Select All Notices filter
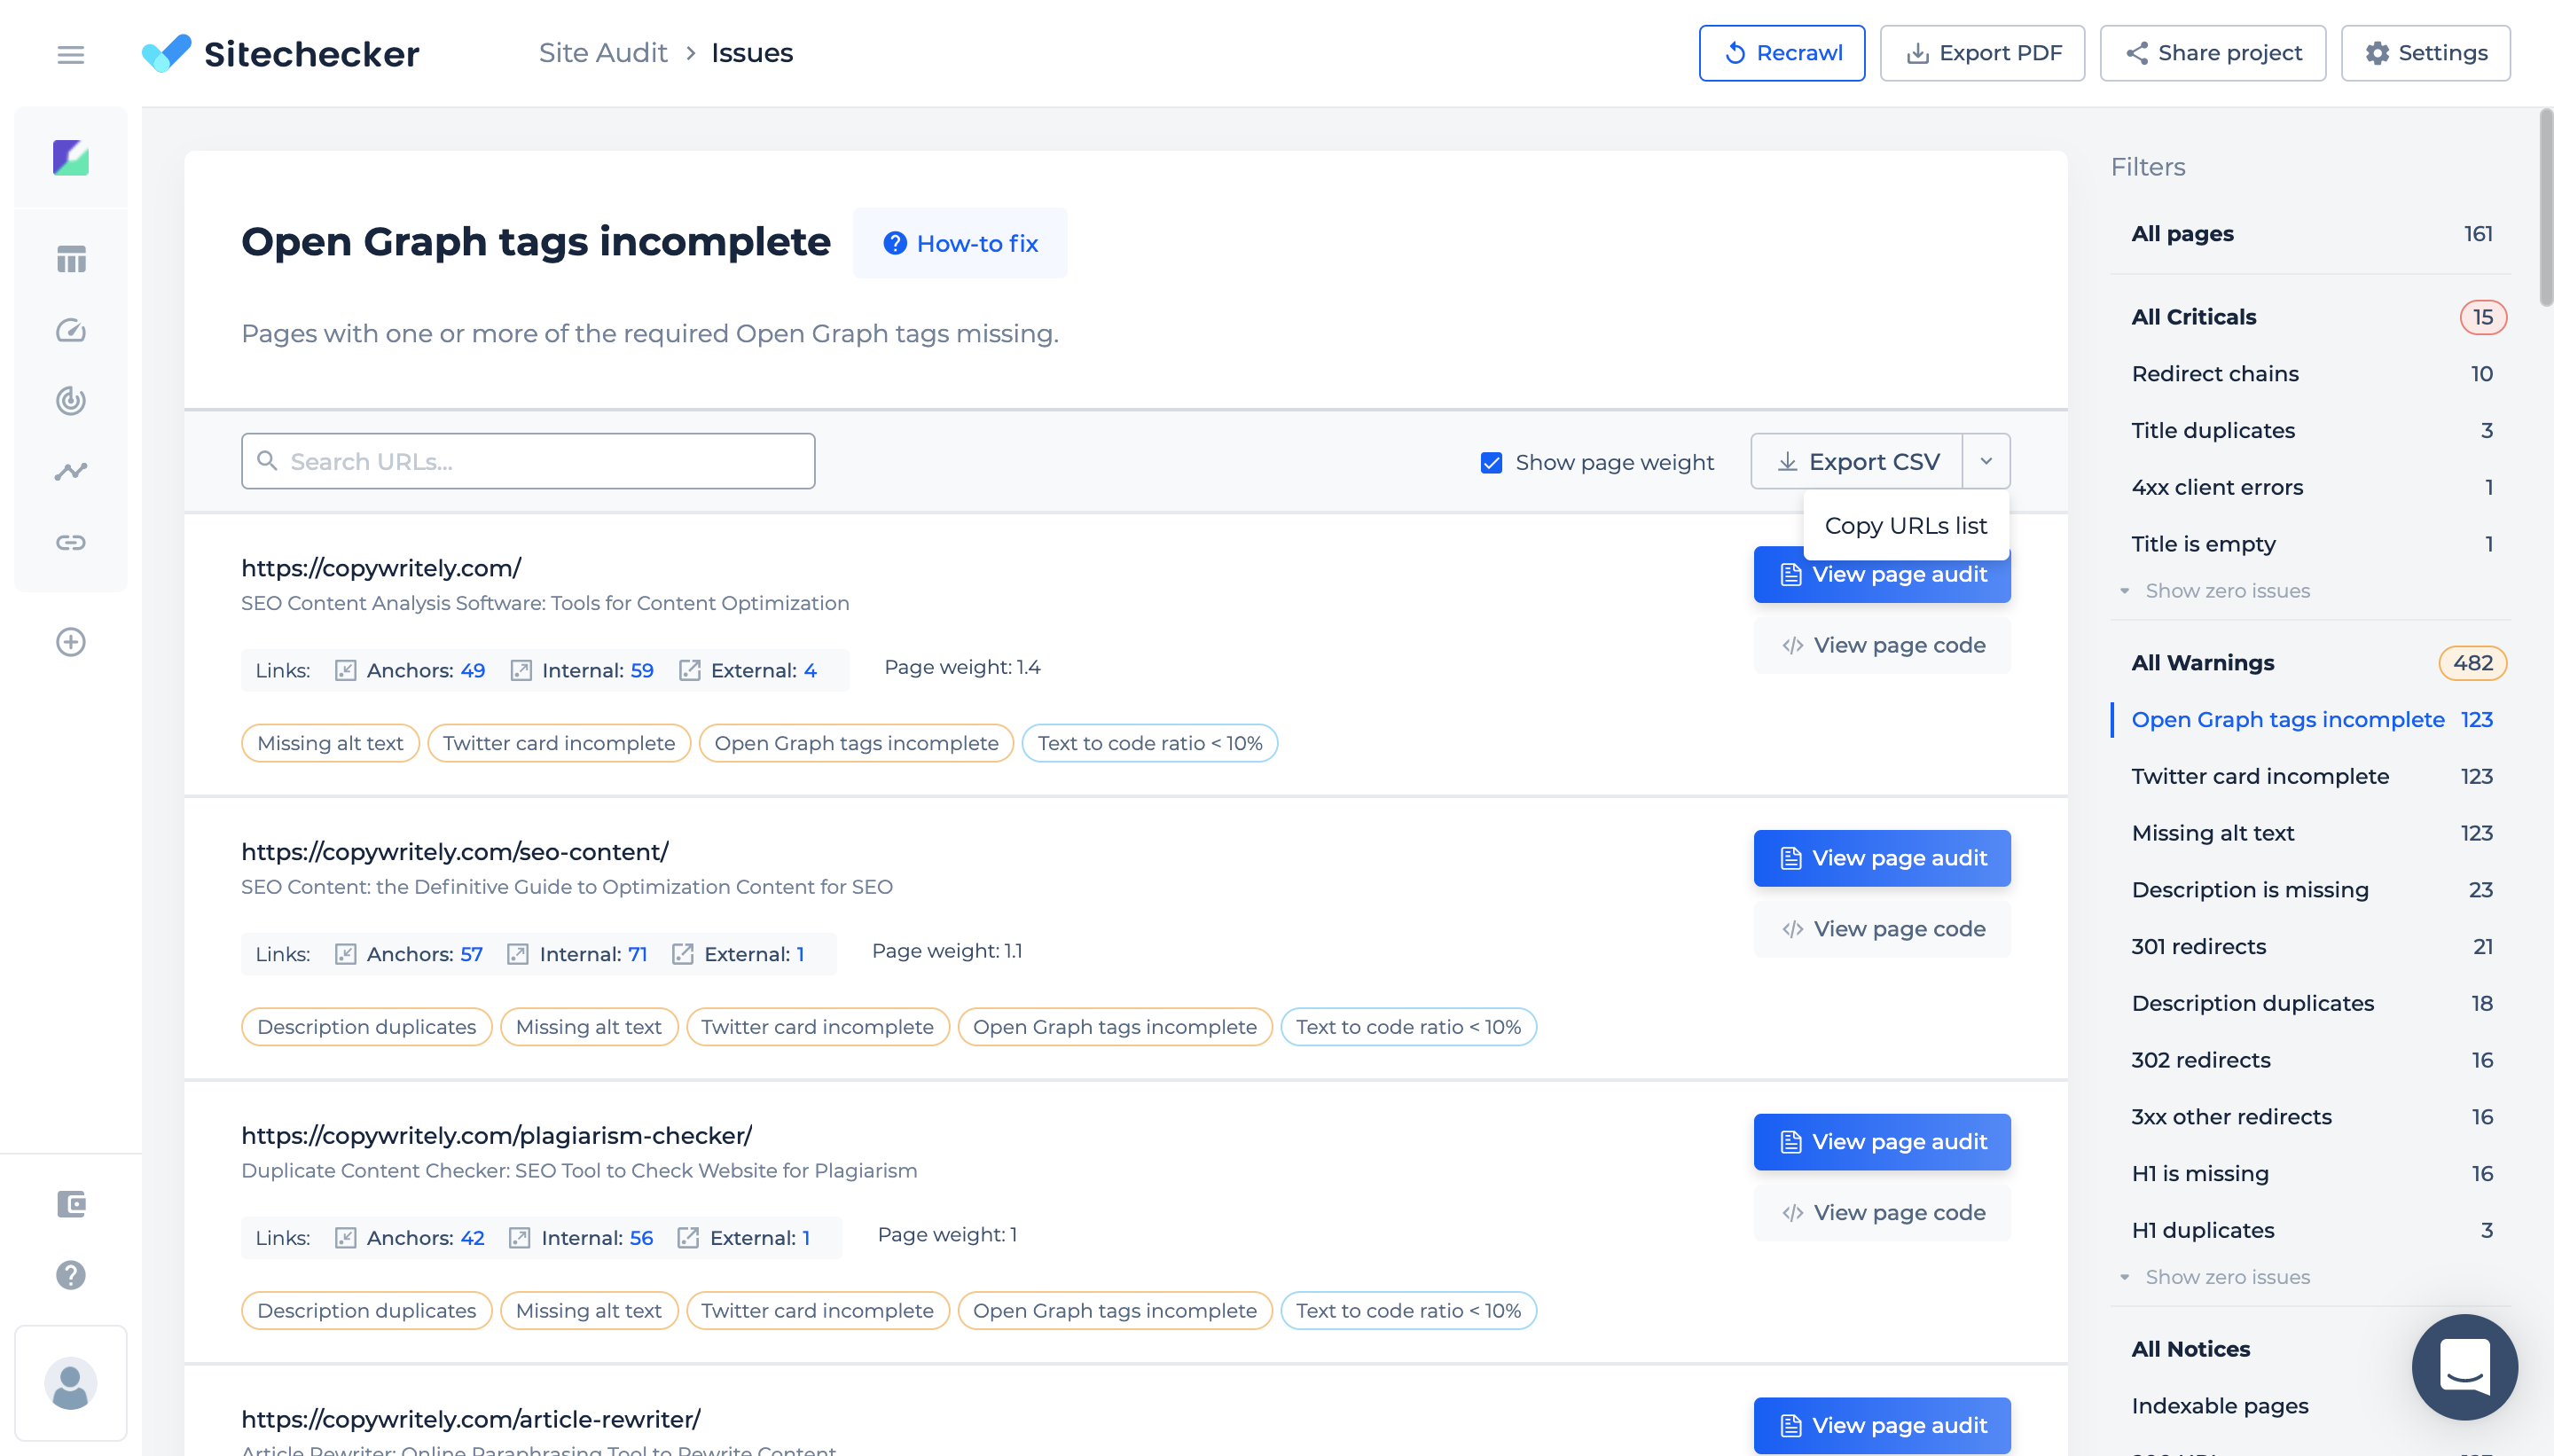Image resolution: width=2554 pixels, height=1456 pixels. [x=2190, y=1349]
